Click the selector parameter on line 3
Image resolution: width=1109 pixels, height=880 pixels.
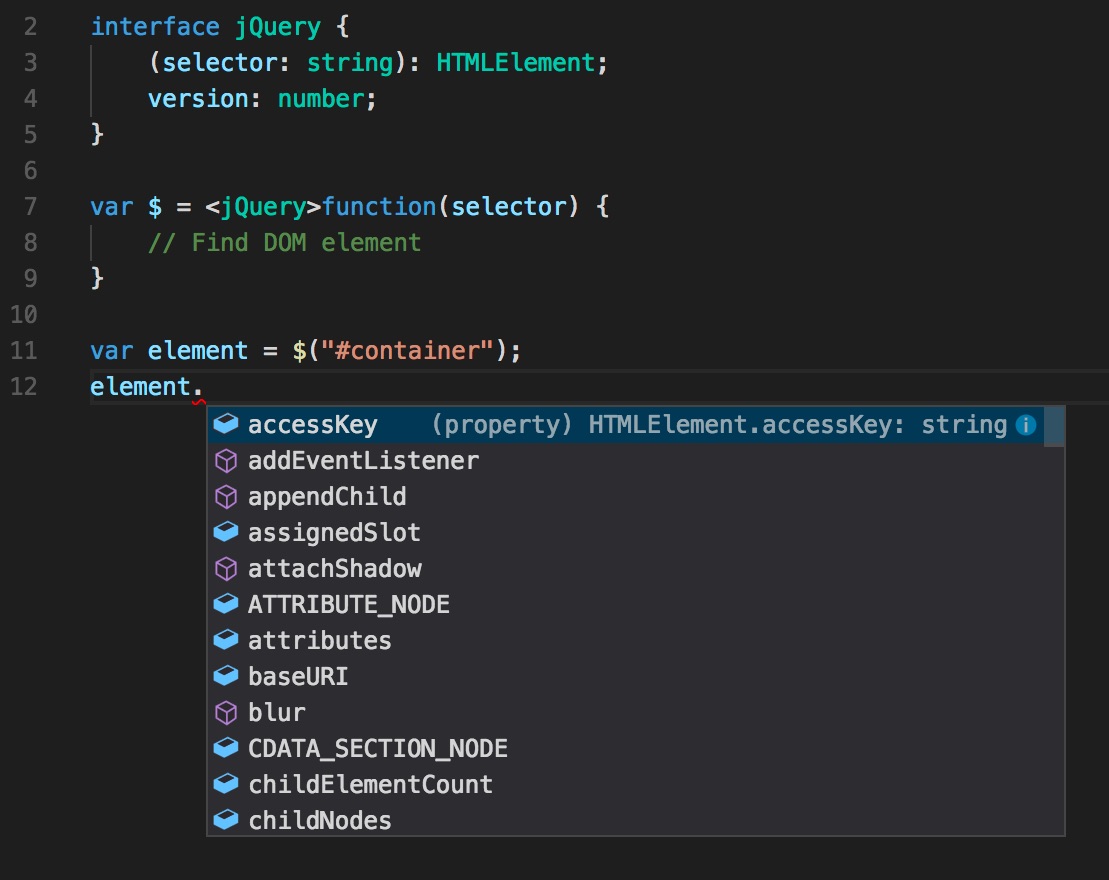(x=219, y=63)
